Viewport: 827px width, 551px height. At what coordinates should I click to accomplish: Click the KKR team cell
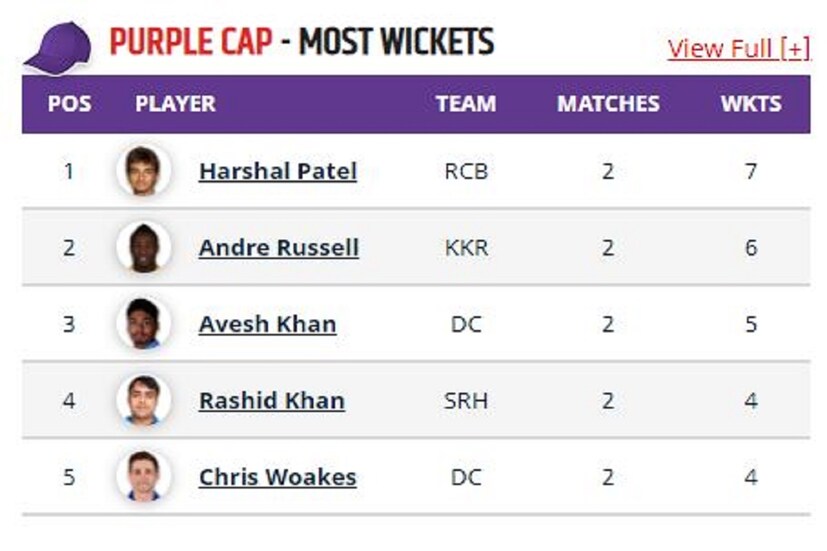[x=466, y=247]
